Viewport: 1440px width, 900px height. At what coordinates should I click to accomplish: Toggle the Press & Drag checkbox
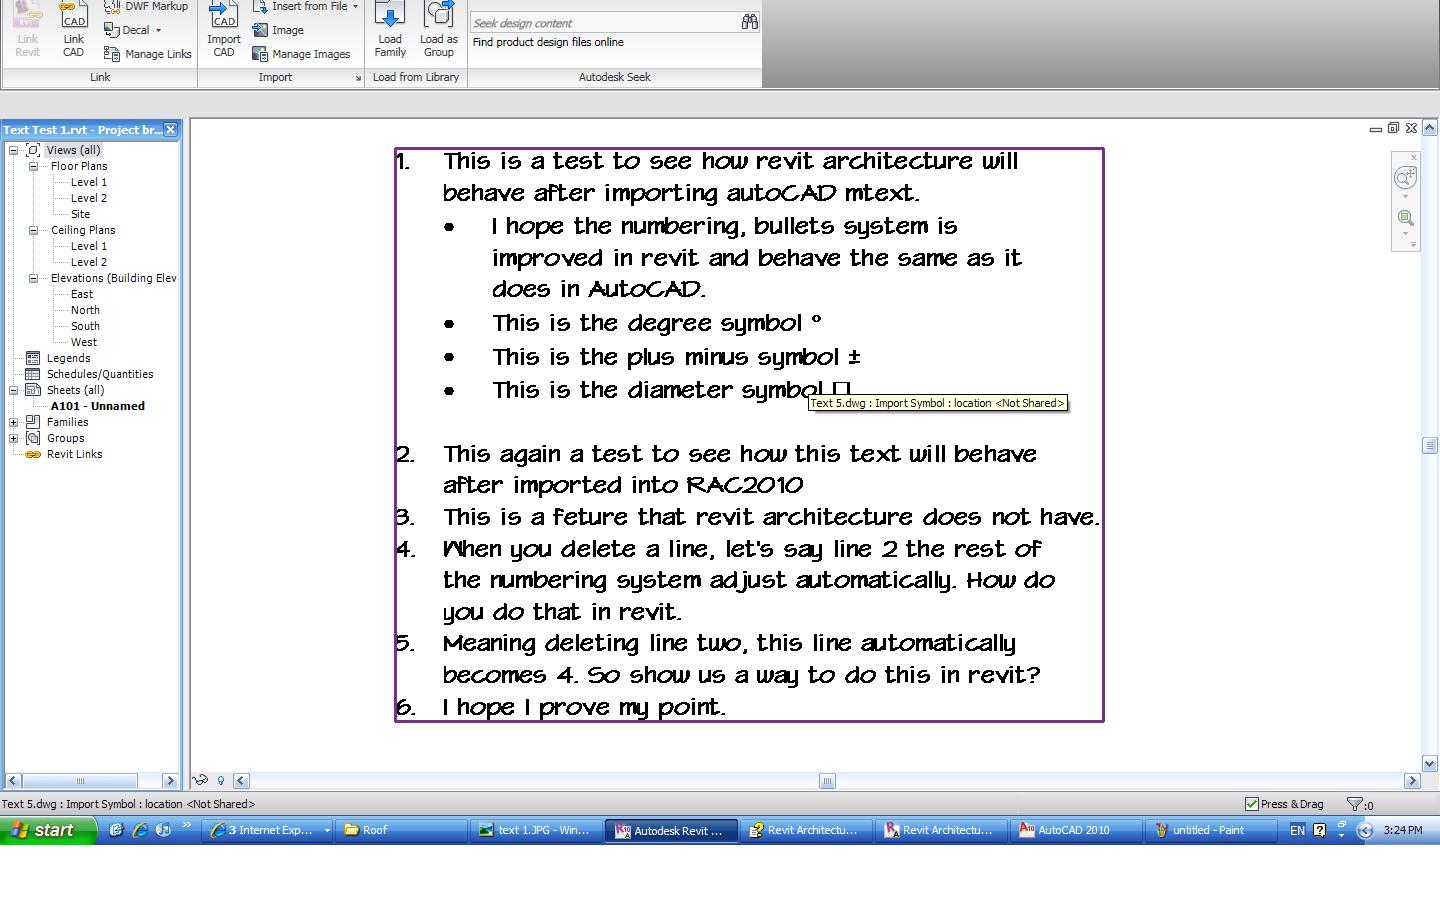1251,804
